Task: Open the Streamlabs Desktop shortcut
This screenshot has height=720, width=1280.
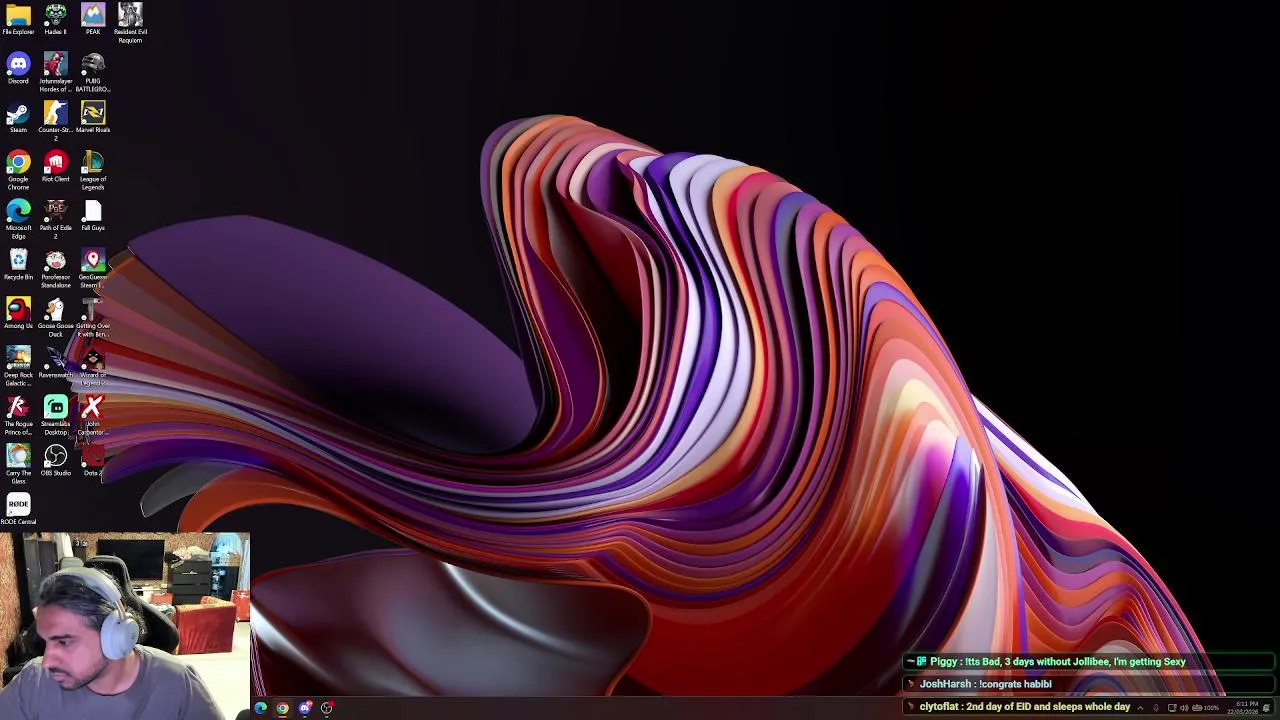Action: [55, 415]
